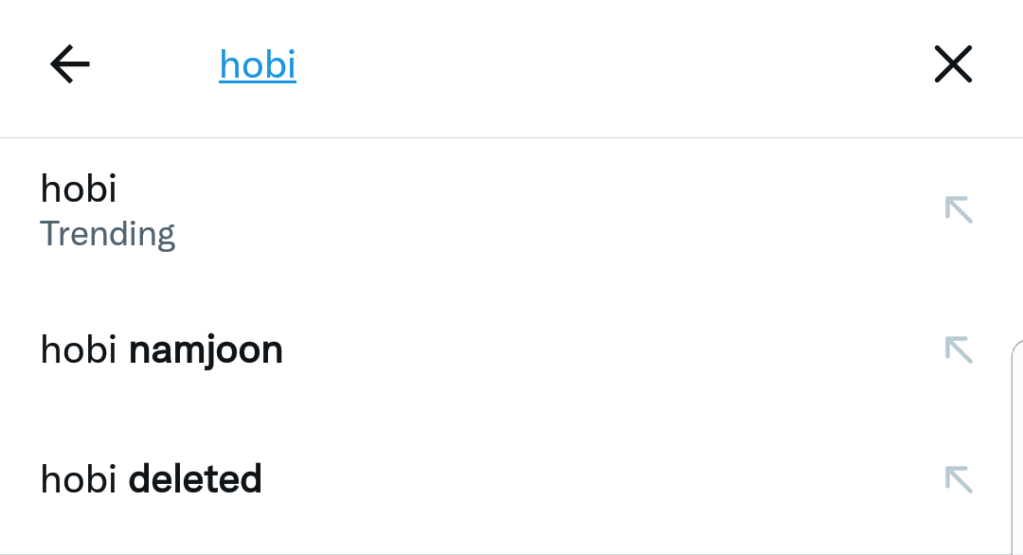The width and height of the screenshot is (1023, 555).
Task: Click the bold word 'deleted'
Action: tap(195, 479)
